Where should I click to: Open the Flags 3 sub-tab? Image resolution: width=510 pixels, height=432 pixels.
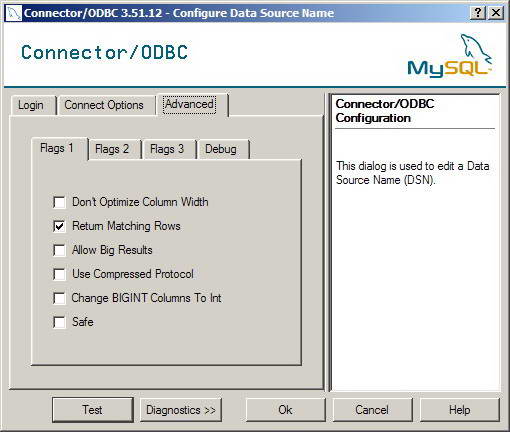168,149
